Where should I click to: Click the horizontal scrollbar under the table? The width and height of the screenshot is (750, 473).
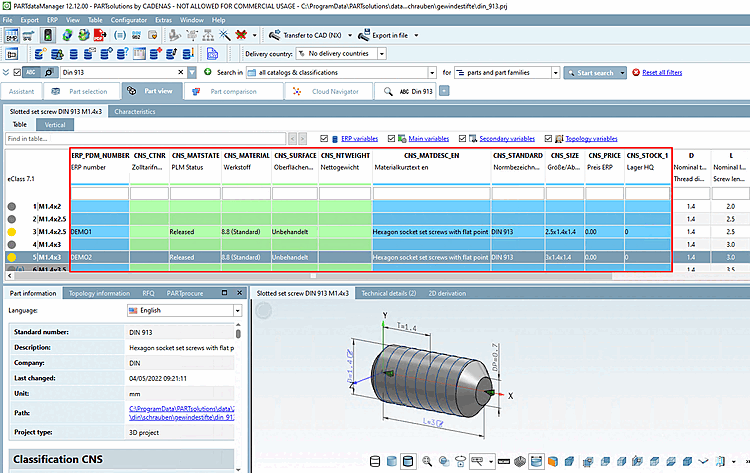311,276
